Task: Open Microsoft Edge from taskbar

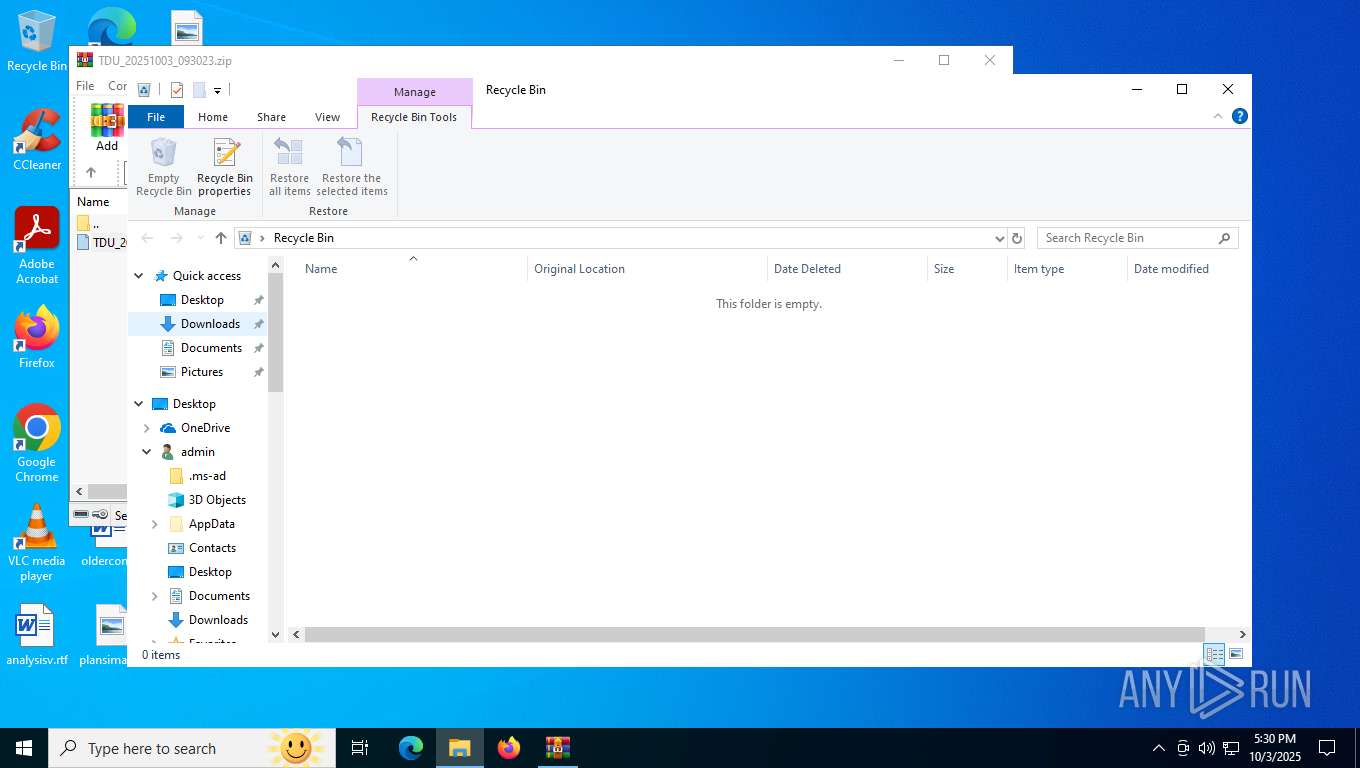Action: pos(411,748)
